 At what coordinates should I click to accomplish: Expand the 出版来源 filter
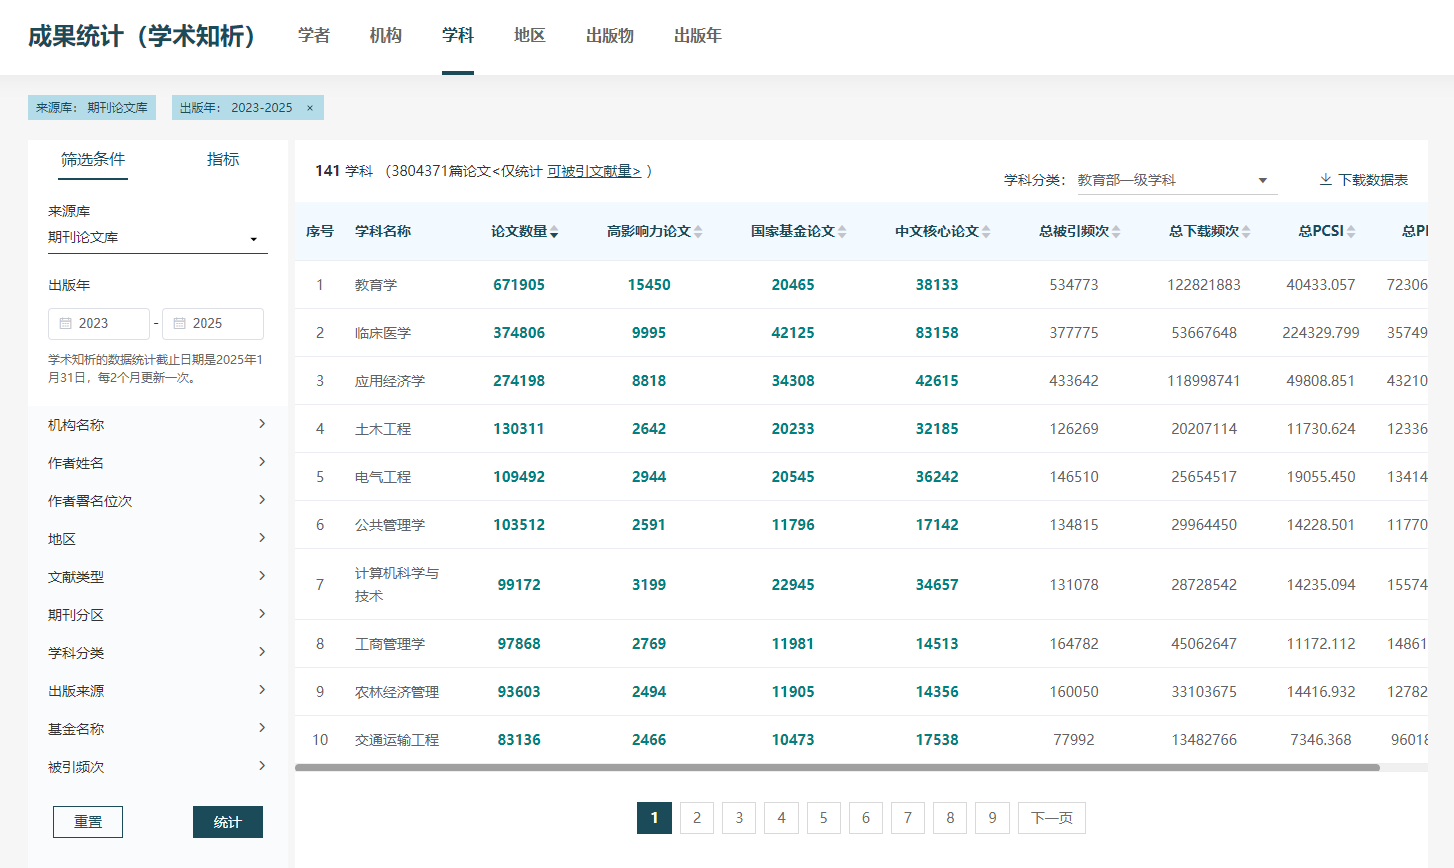coord(158,691)
